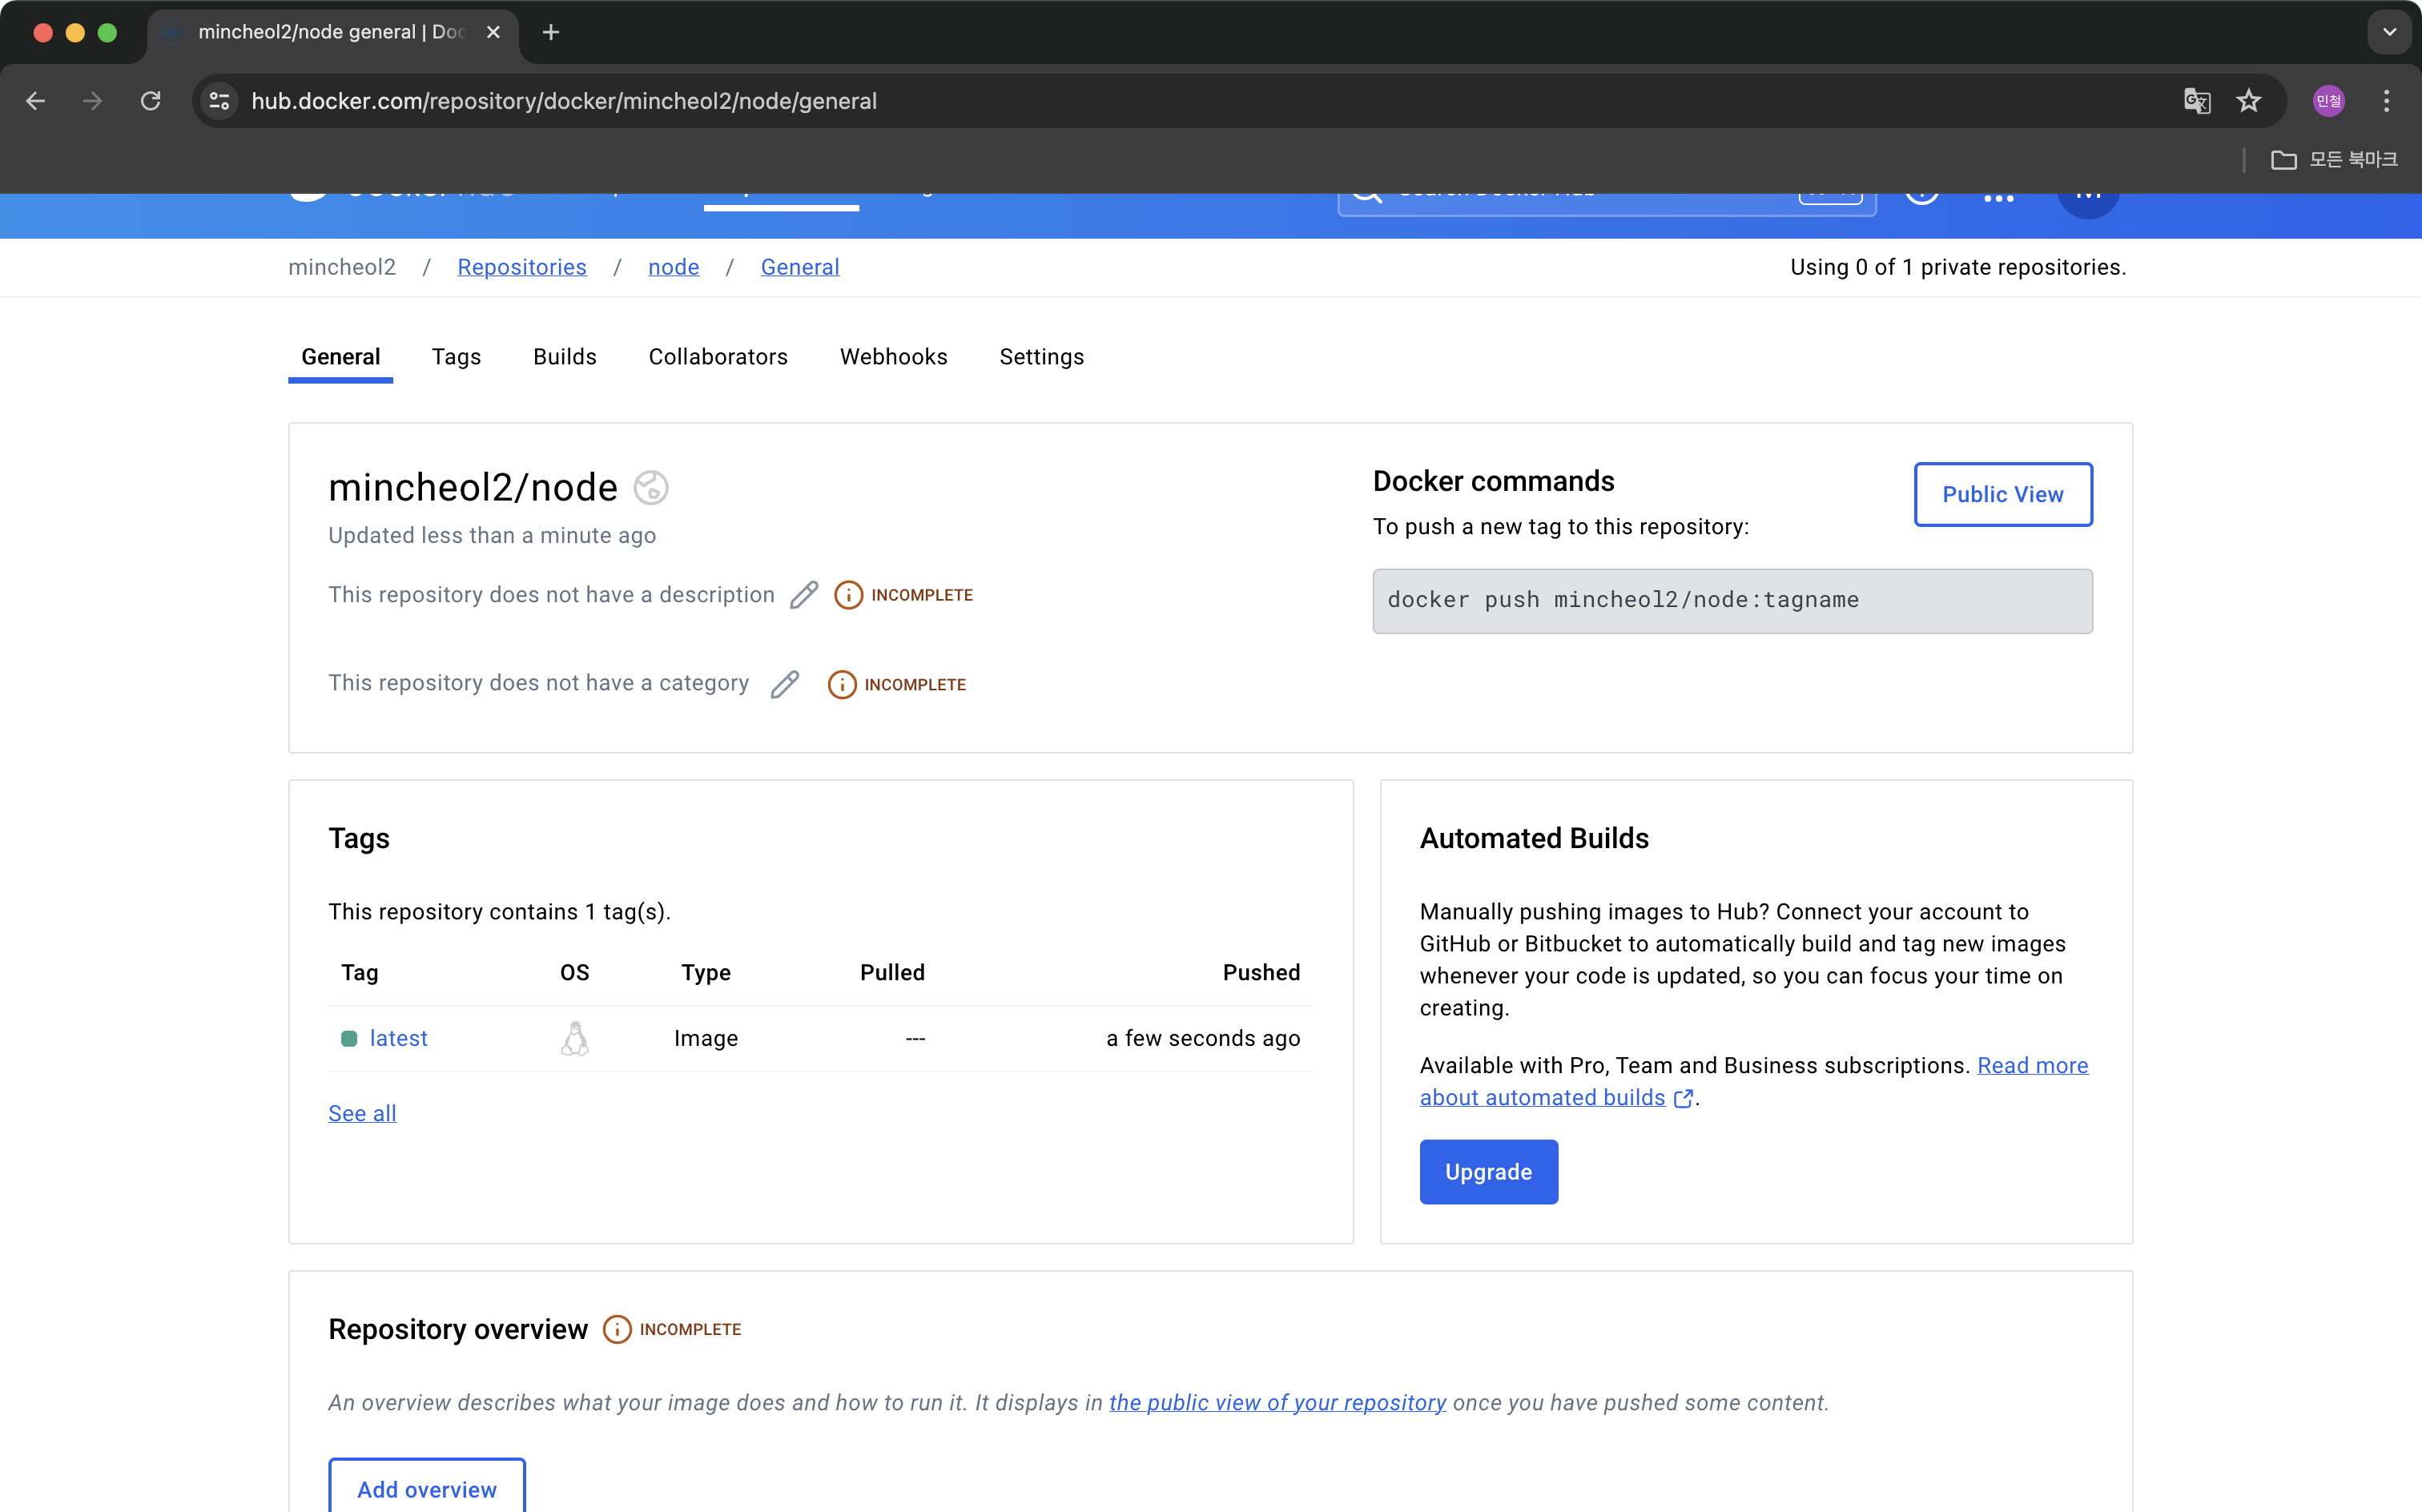The width and height of the screenshot is (2422, 1512).
Task: Open site information icon in address bar
Action: click(x=220, y=101)
